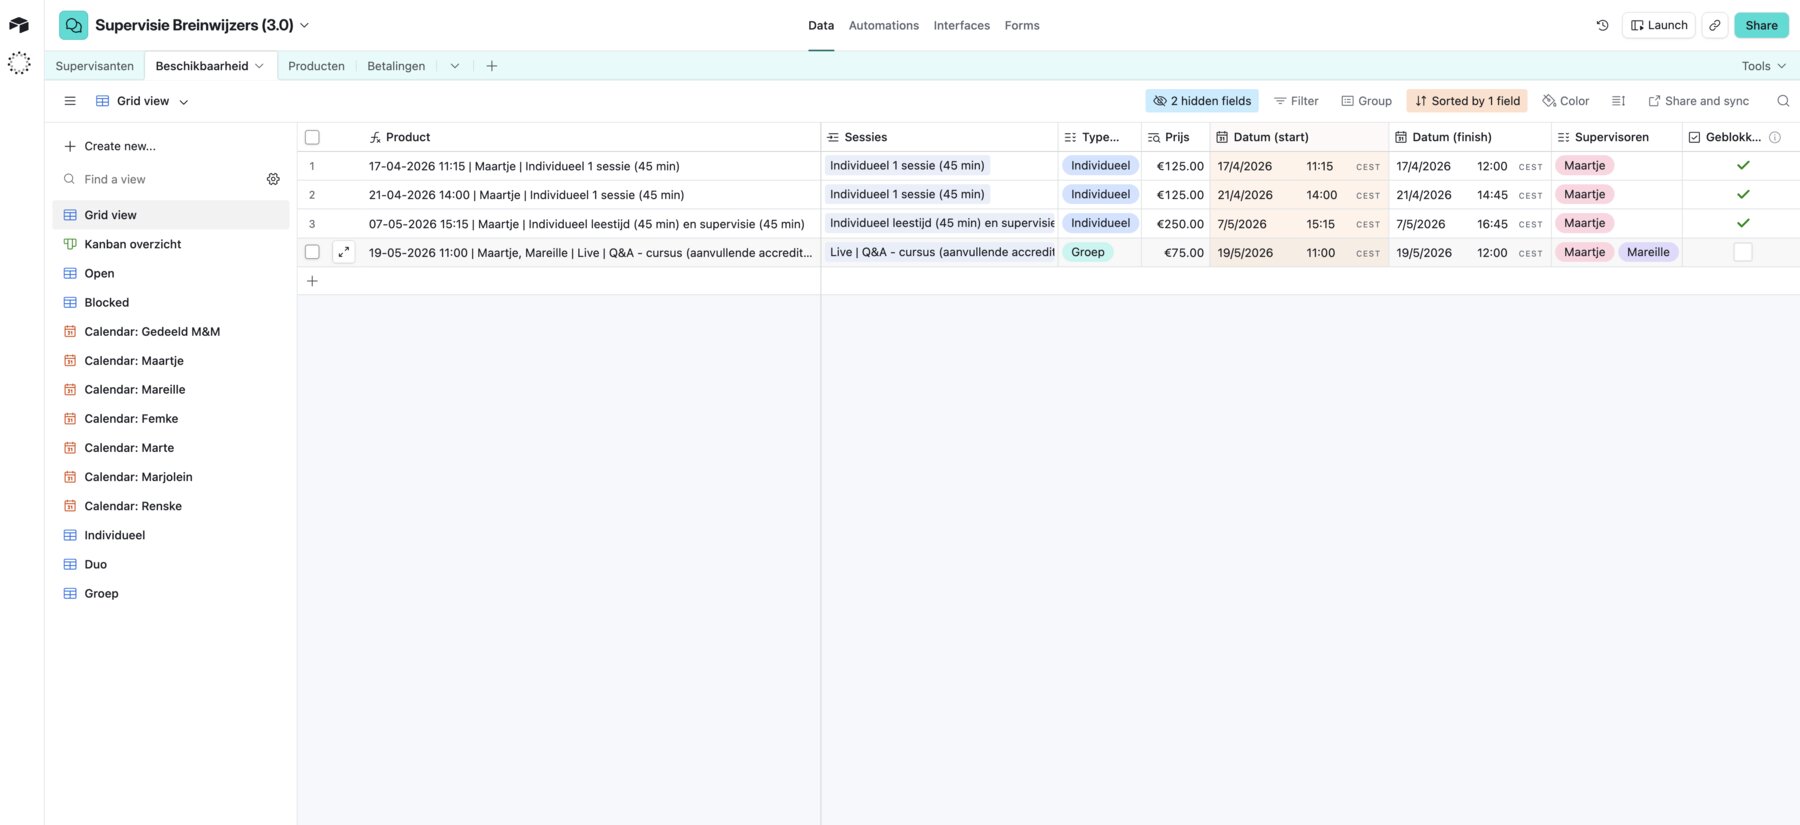Click the Groep type tag
The image size is (1800, 825).
coord(1088,252)
